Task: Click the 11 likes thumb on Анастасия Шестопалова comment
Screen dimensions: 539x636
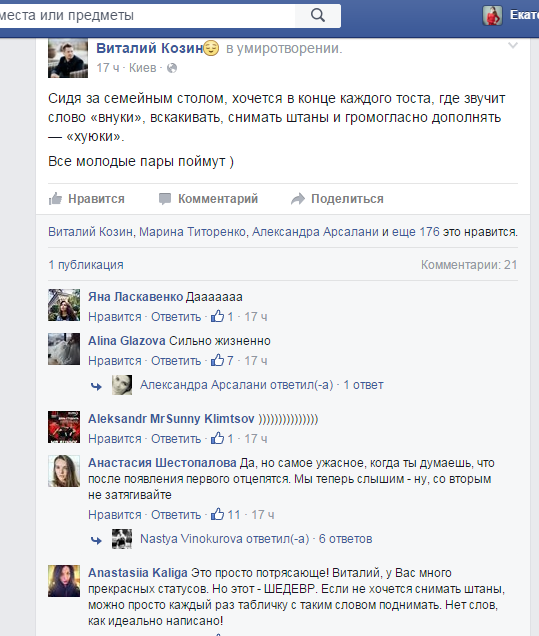Action: [x=225, y=514]
